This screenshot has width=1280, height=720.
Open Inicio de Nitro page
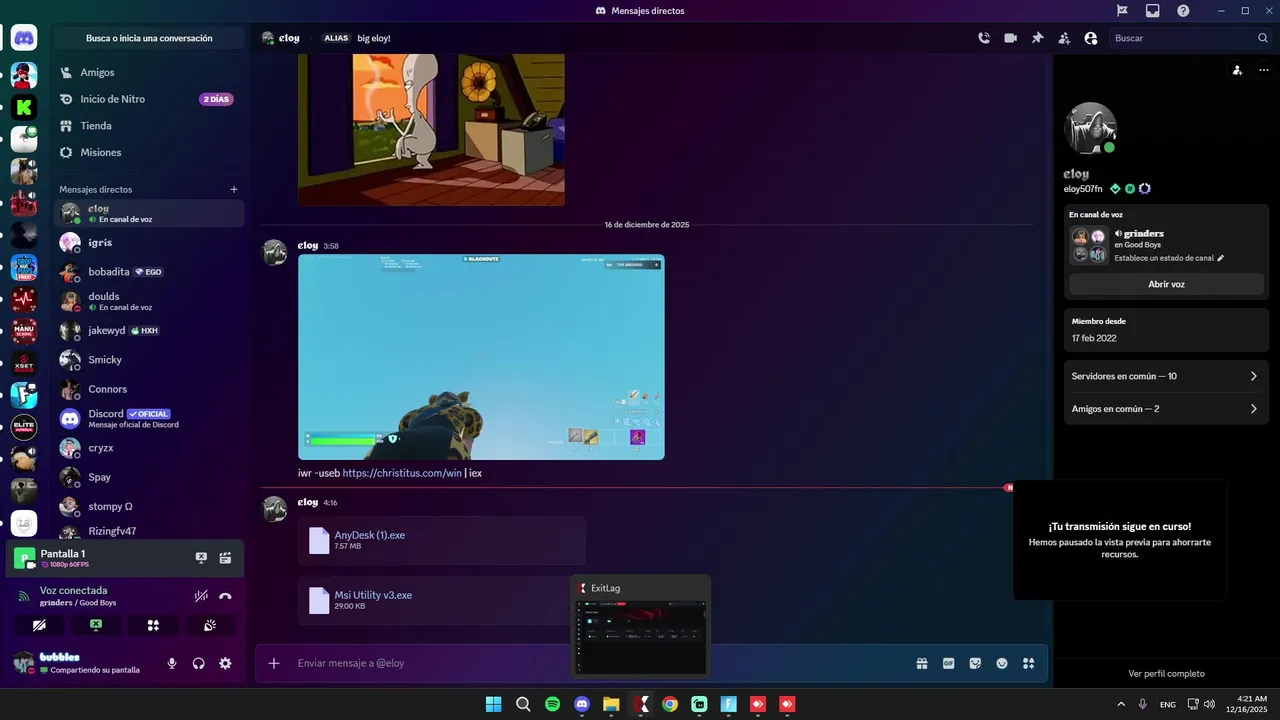pyautogui.click(x=148, y=99)
